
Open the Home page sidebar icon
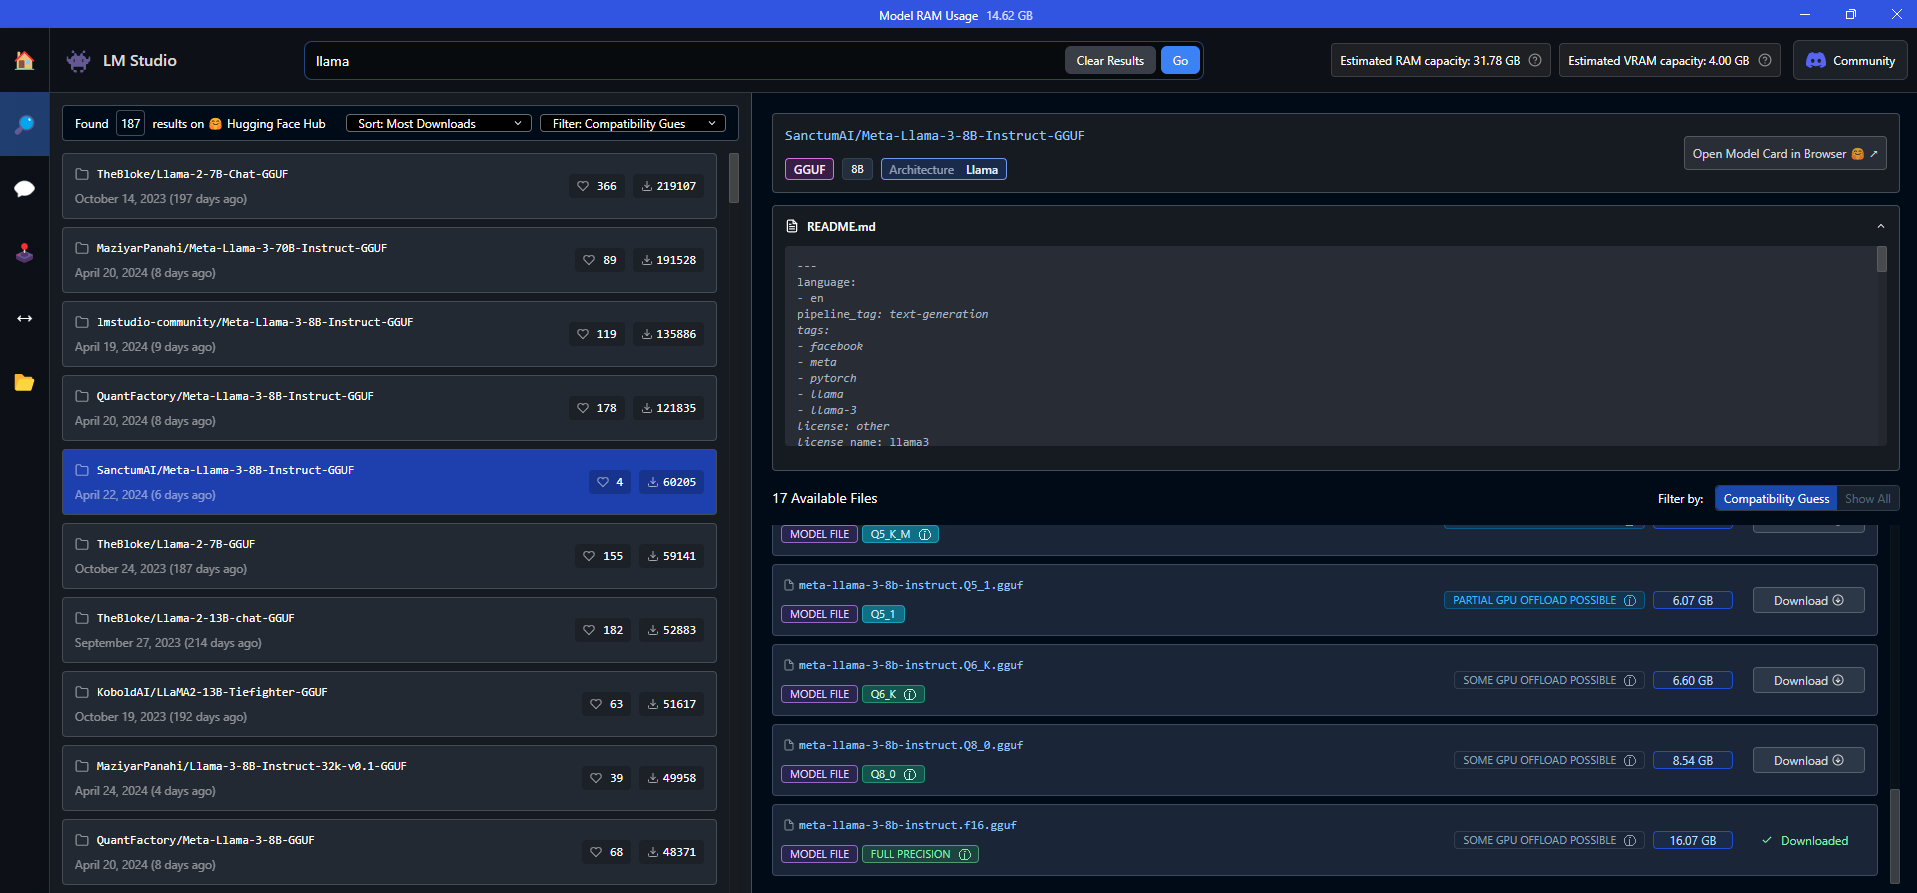point(24,61)
